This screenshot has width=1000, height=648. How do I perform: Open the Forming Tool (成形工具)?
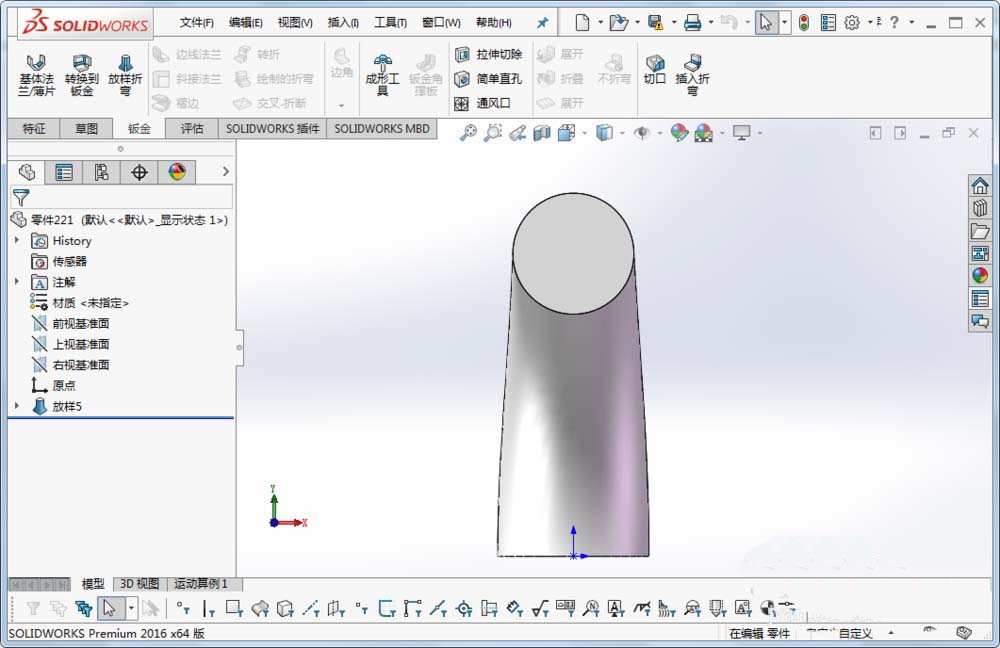[x=382, y=75]
